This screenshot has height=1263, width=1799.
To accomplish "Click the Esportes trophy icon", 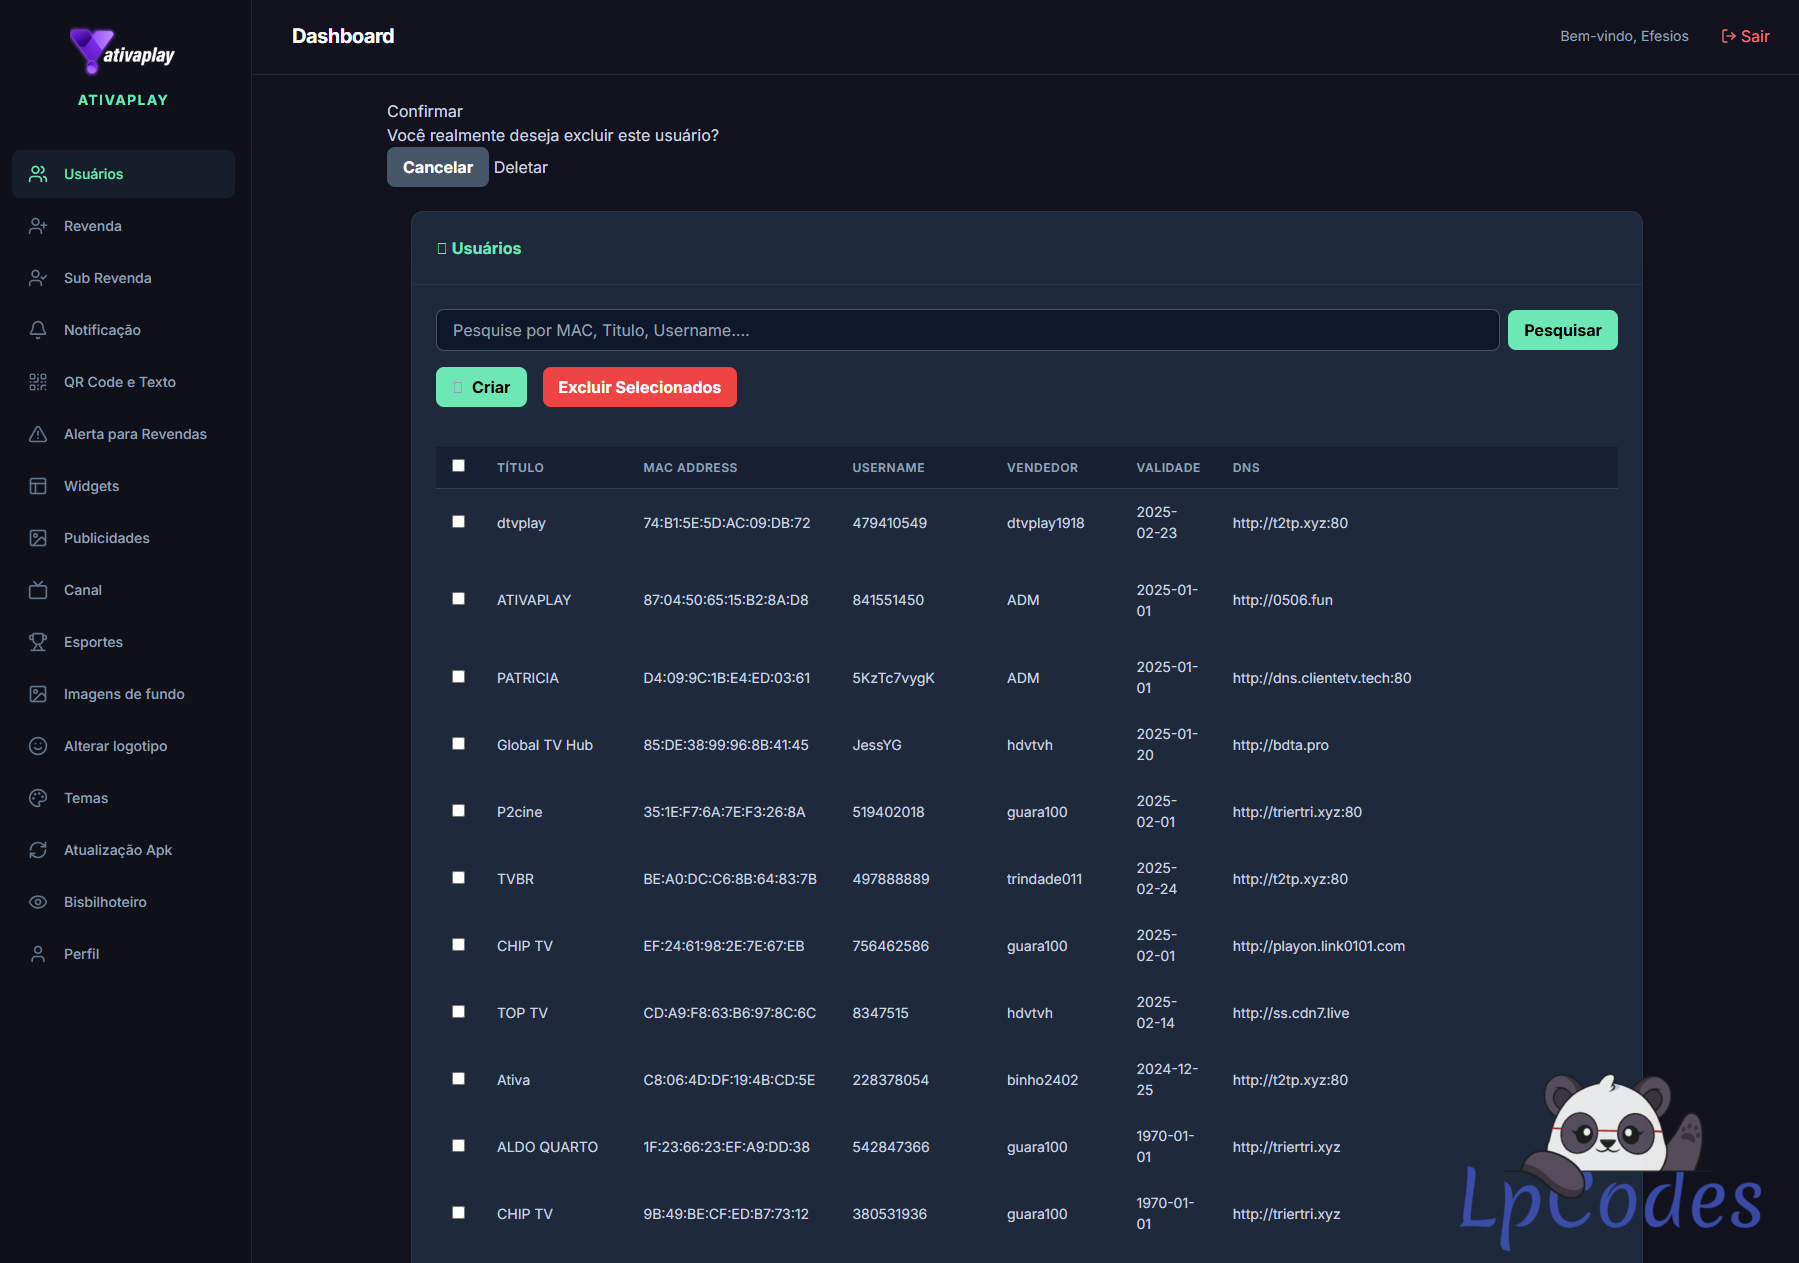I will click(38, 642).
